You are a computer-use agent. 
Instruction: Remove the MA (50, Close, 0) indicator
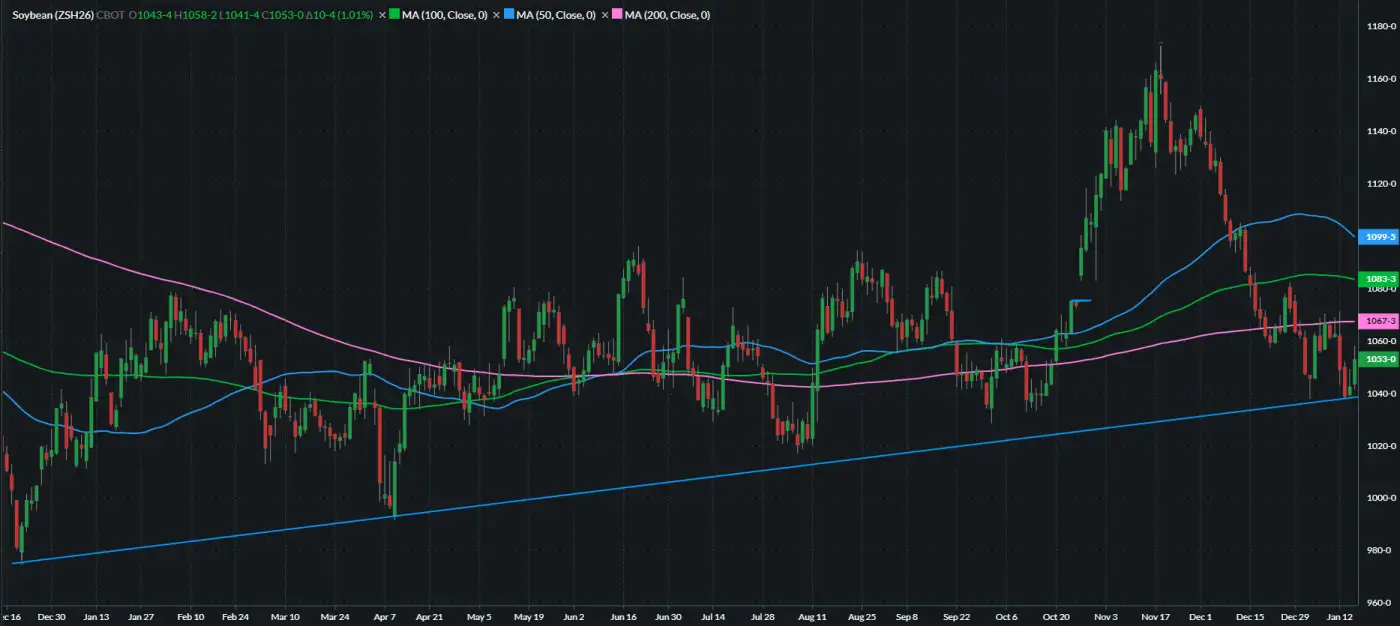pos(497,15)
